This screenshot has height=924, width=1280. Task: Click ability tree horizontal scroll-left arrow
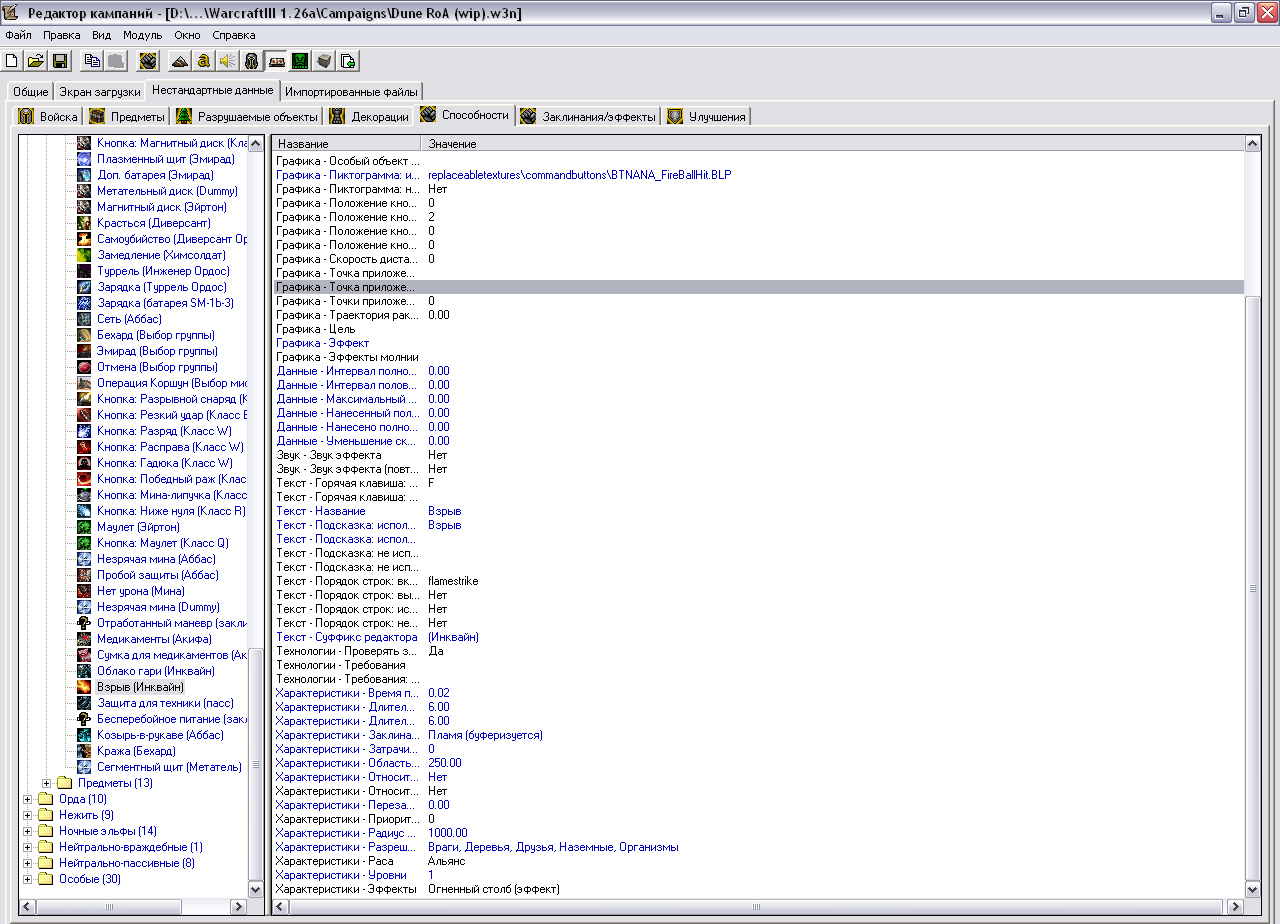pyautogui.click(x=29, y=906)
